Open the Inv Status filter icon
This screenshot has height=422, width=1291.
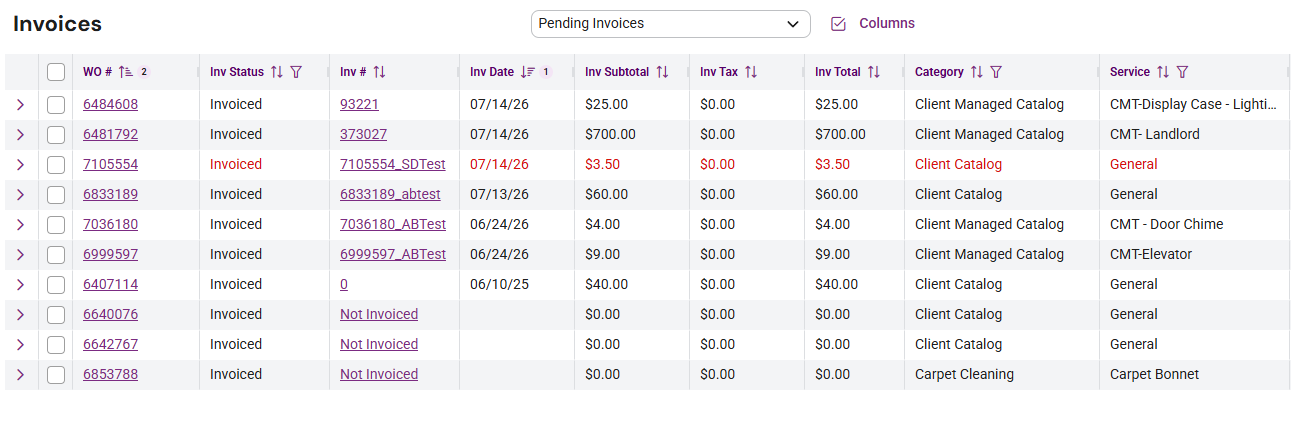(296, 72)
